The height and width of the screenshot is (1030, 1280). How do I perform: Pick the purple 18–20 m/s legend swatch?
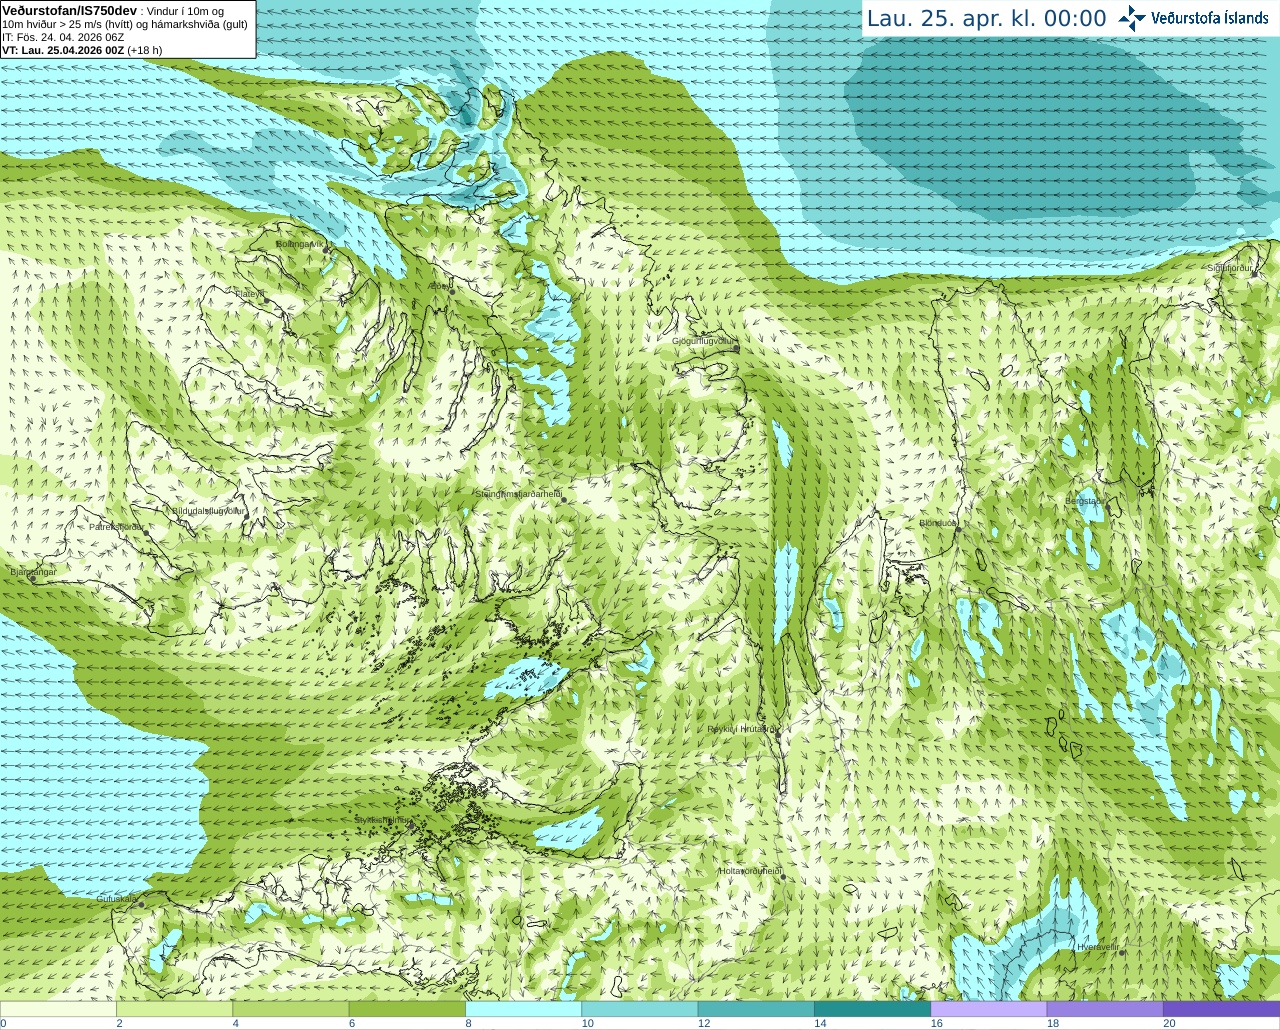1104,1009
